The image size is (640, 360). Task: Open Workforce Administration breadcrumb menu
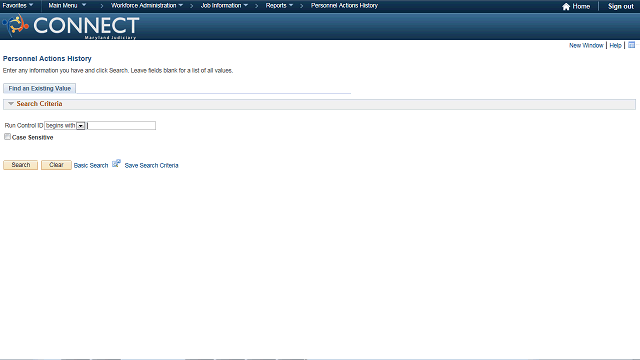pos(147,6)
